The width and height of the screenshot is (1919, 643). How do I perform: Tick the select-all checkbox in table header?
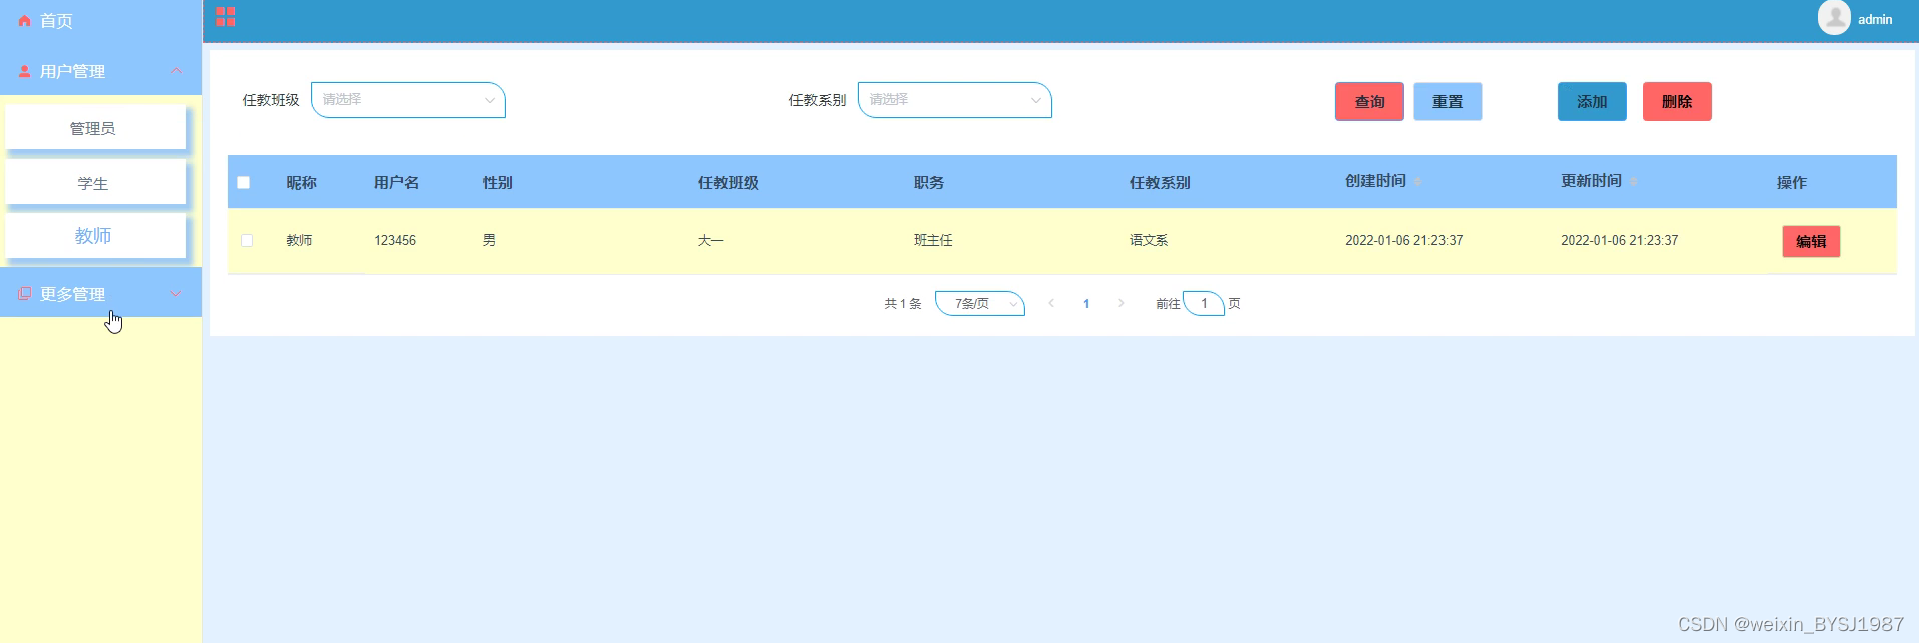coord(243,182)
